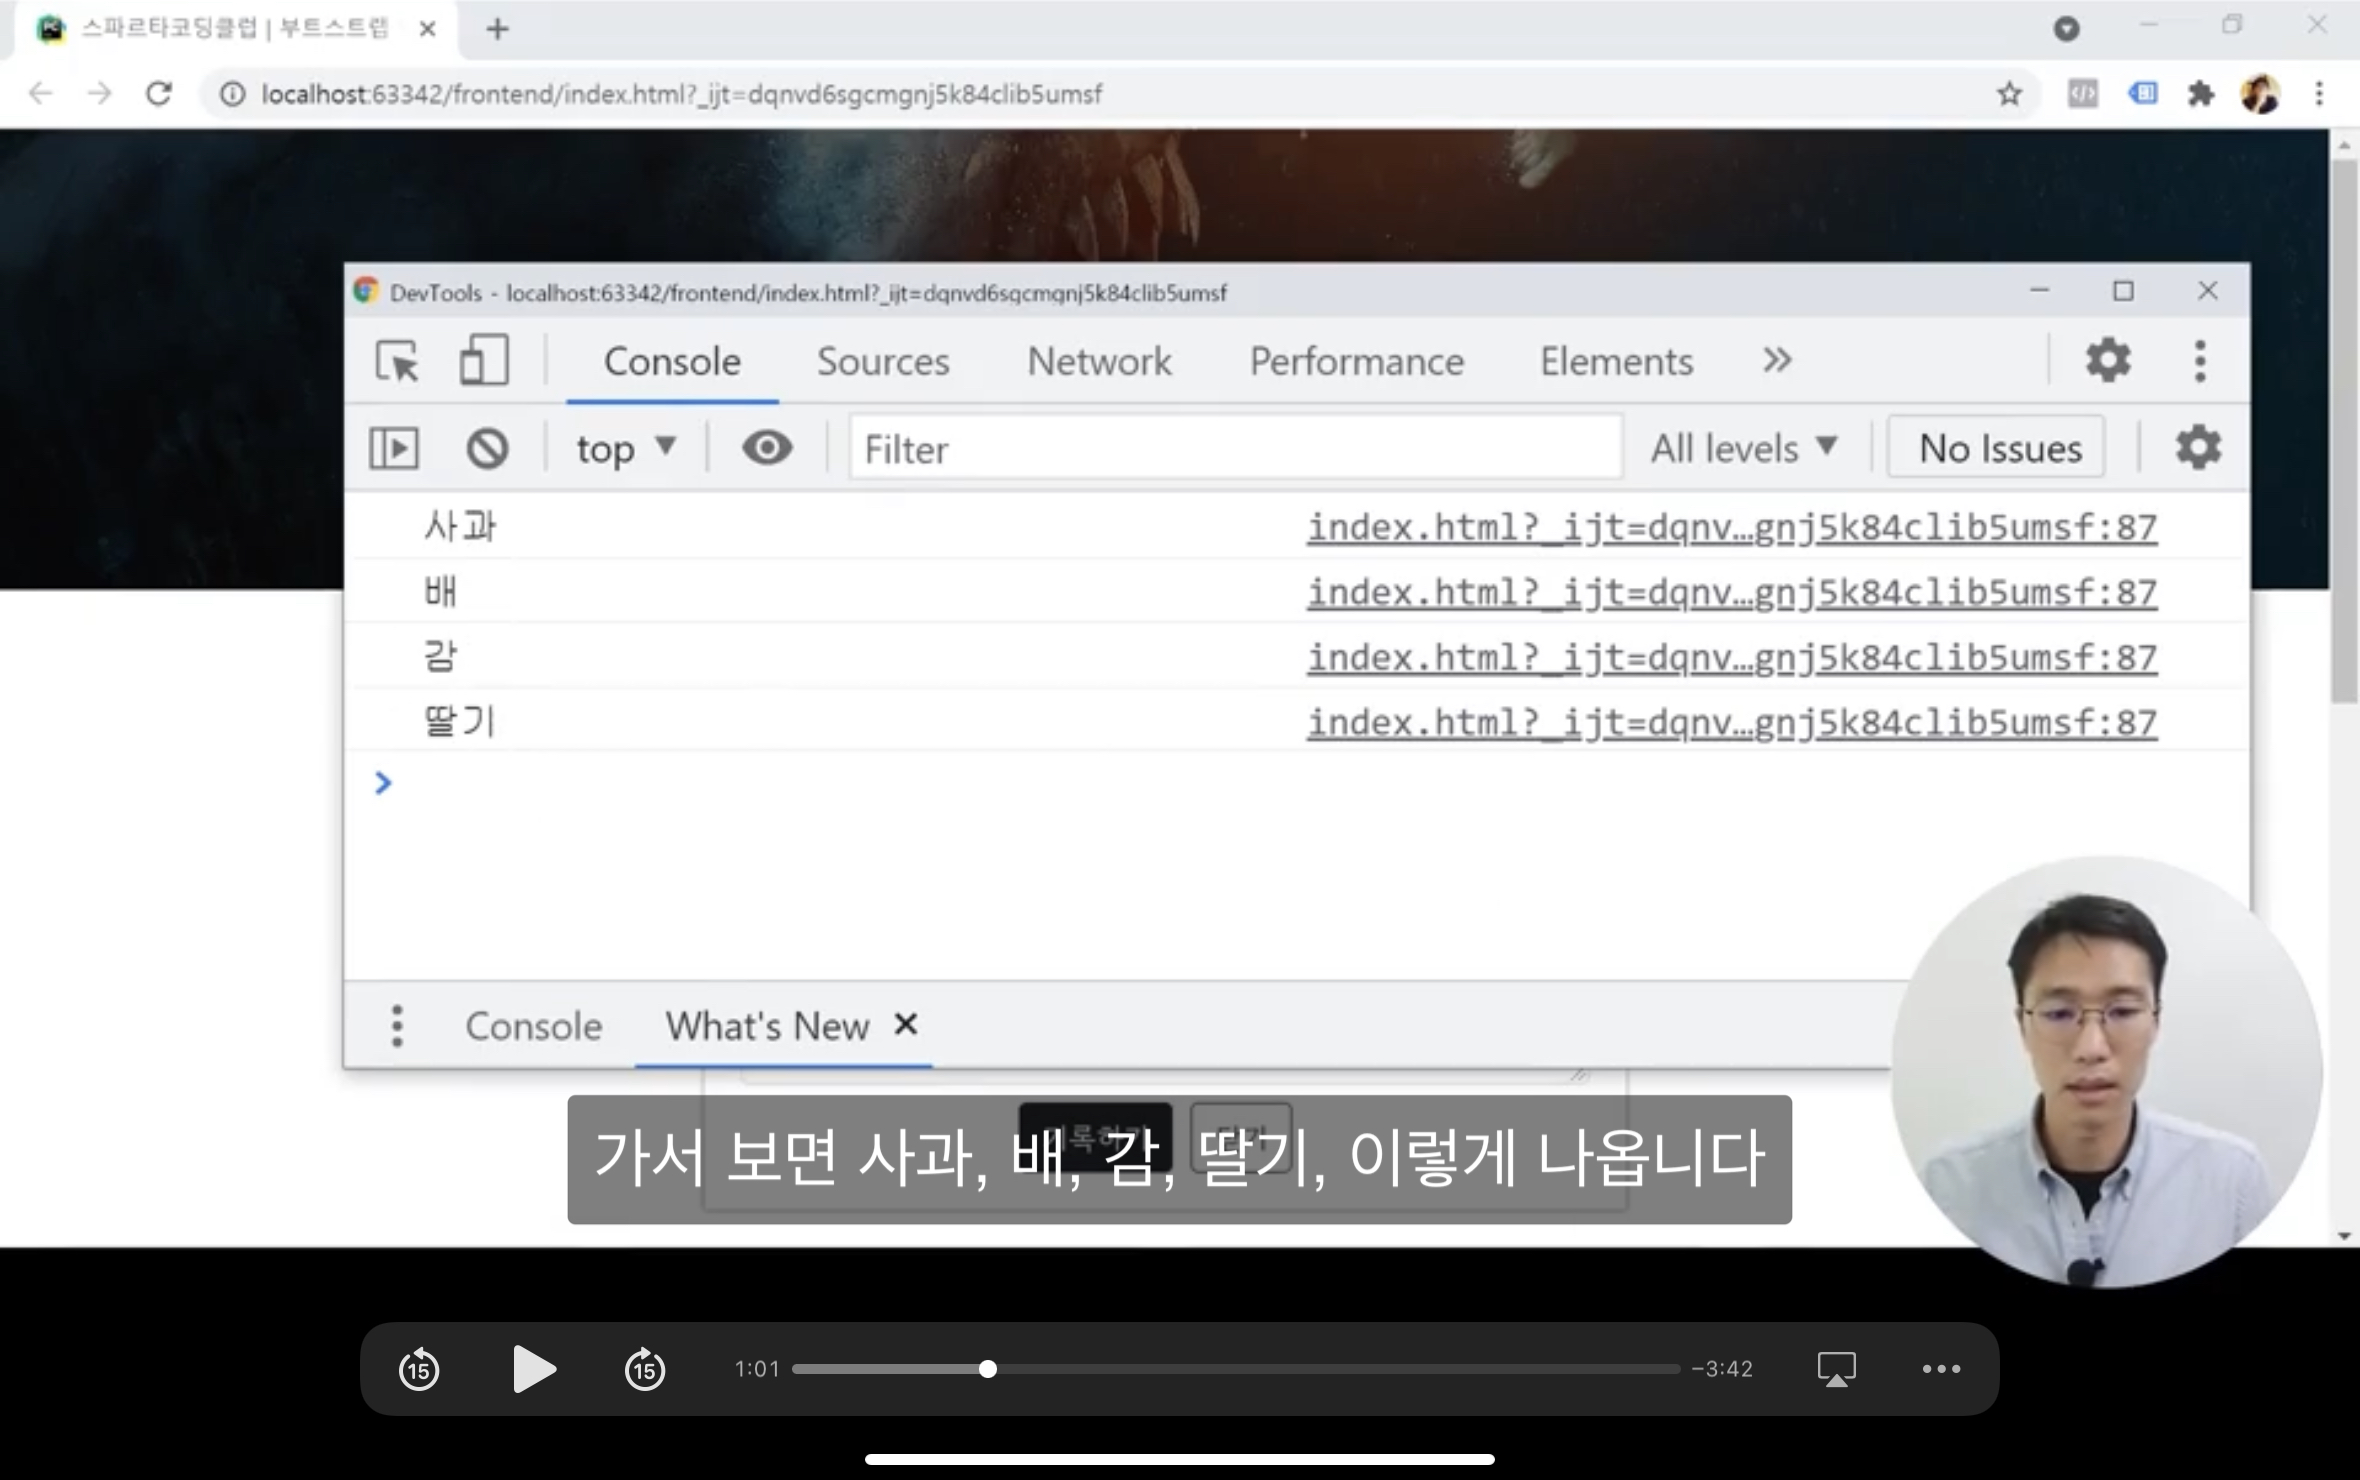Click the video progress slider knob

pyautogui.click(x=988, y=1369)
